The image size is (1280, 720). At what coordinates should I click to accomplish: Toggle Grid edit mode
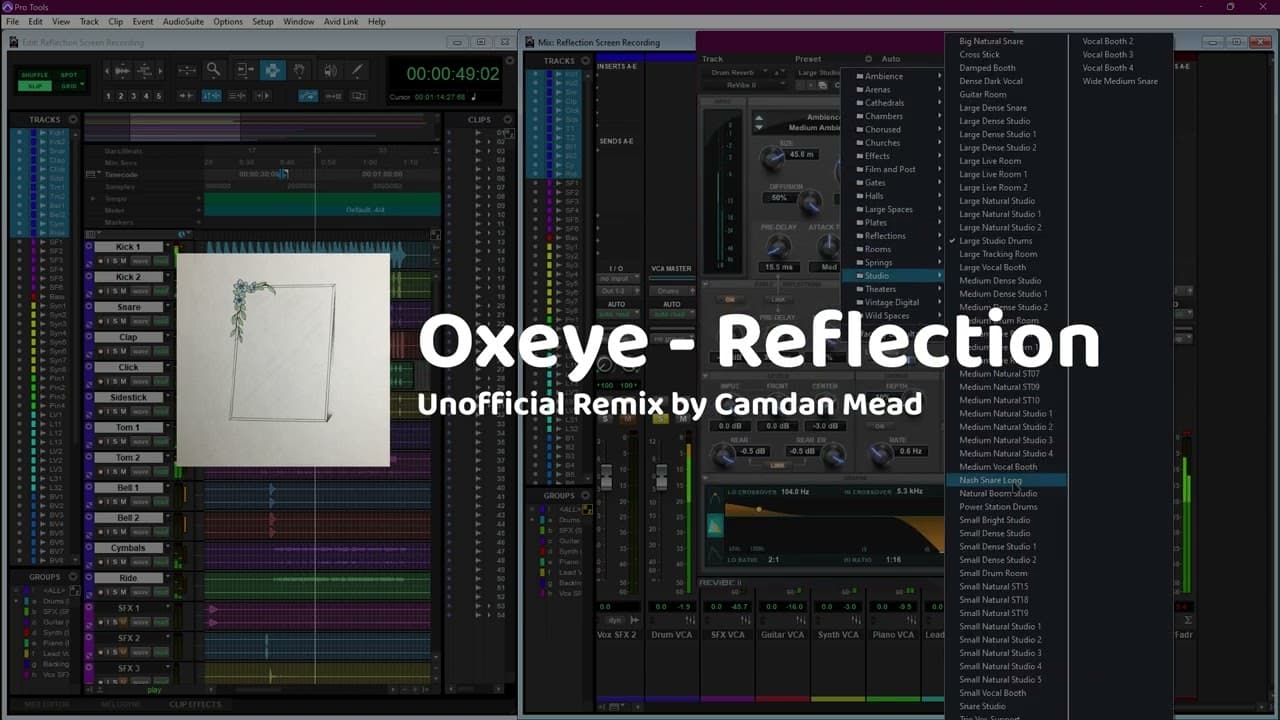(x=69, y=86)
